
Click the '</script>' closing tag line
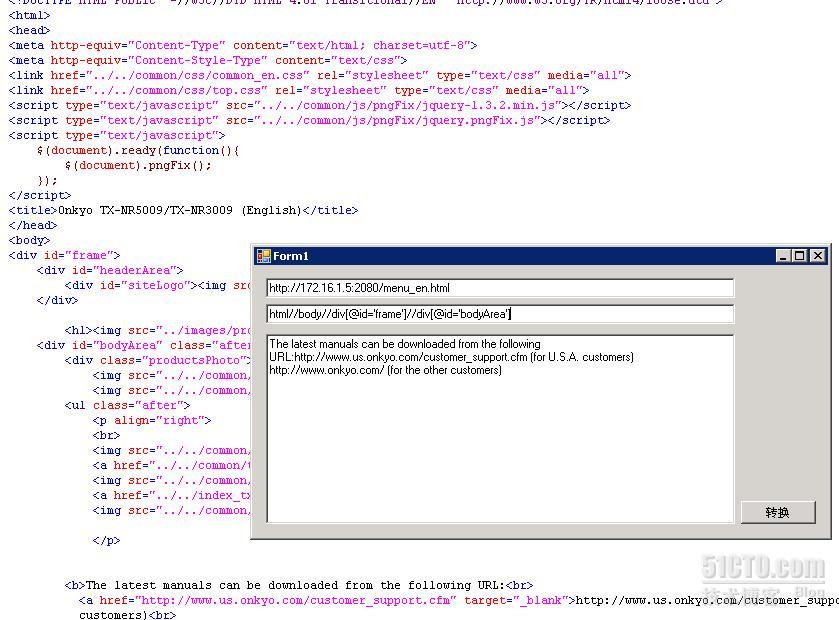40,195
